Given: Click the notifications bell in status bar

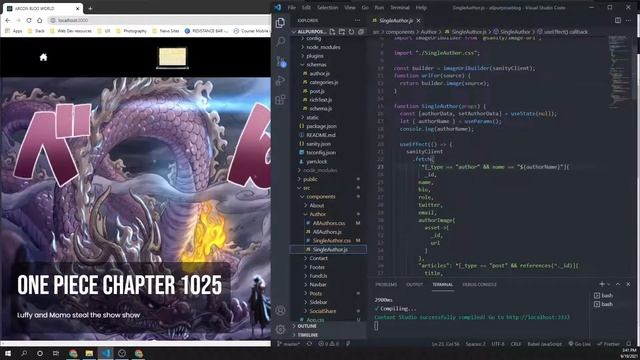Looking at the screenshot, I should coord(629,344).
